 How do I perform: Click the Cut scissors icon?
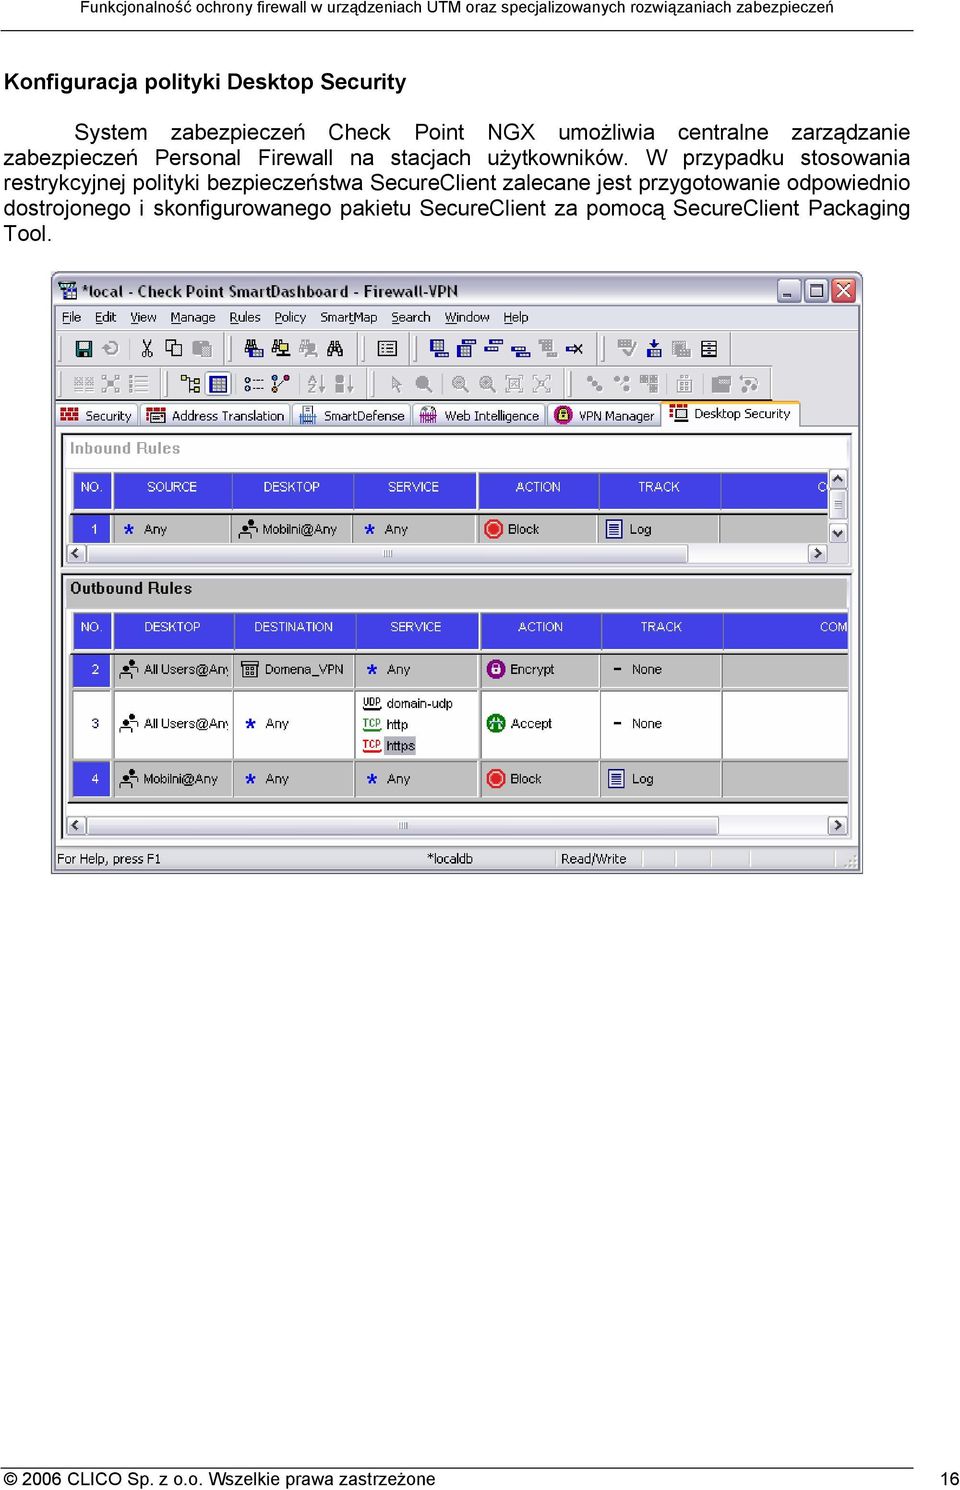(147, 348)
